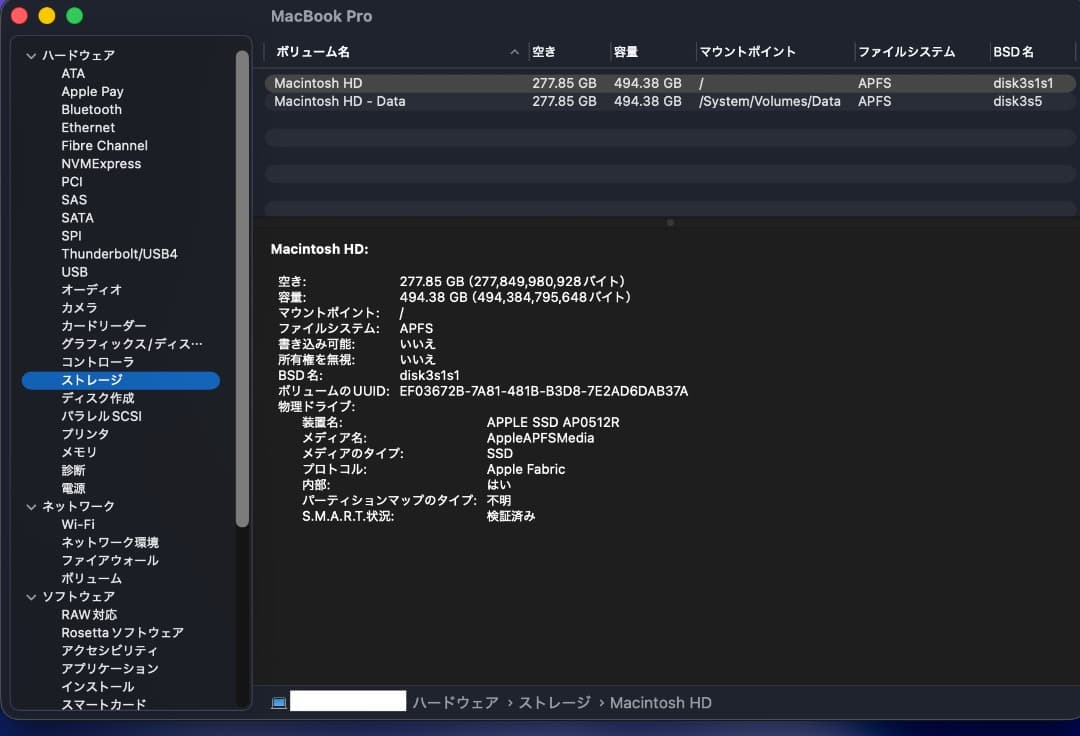Open the Bluetooth information section
The height and width of the screenshot is (736, 1080).
pyautogui.click(x=91, y=109)
